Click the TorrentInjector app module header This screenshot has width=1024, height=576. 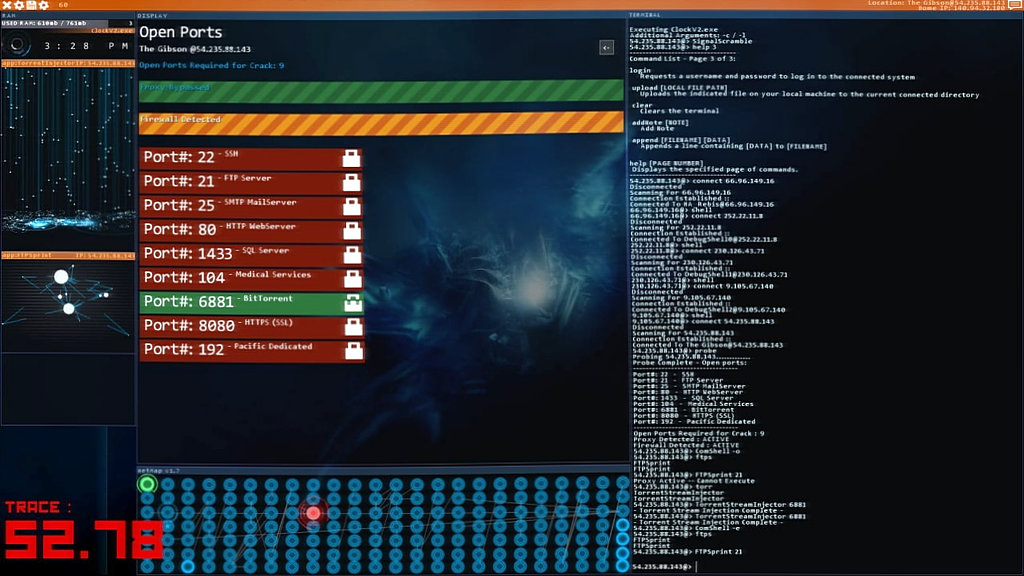pyautogui.click(x=68, y=63)
